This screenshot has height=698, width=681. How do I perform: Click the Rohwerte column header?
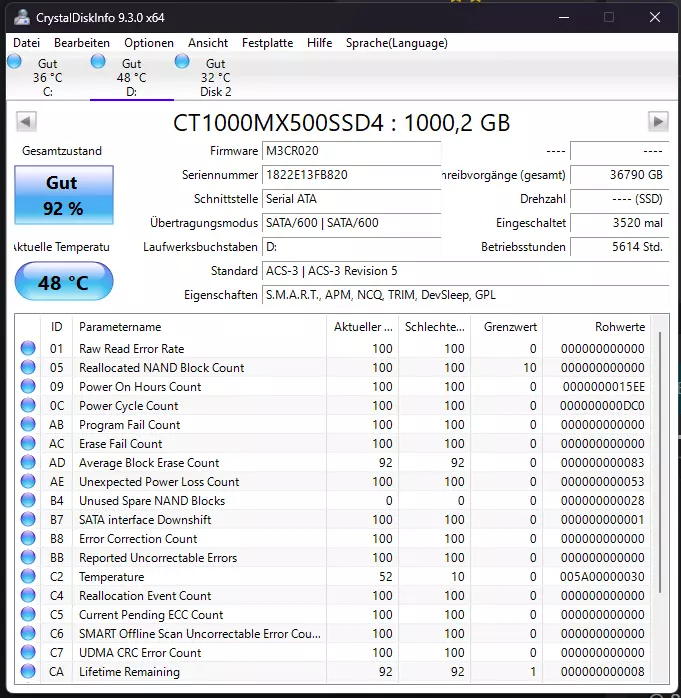point(596,327)
